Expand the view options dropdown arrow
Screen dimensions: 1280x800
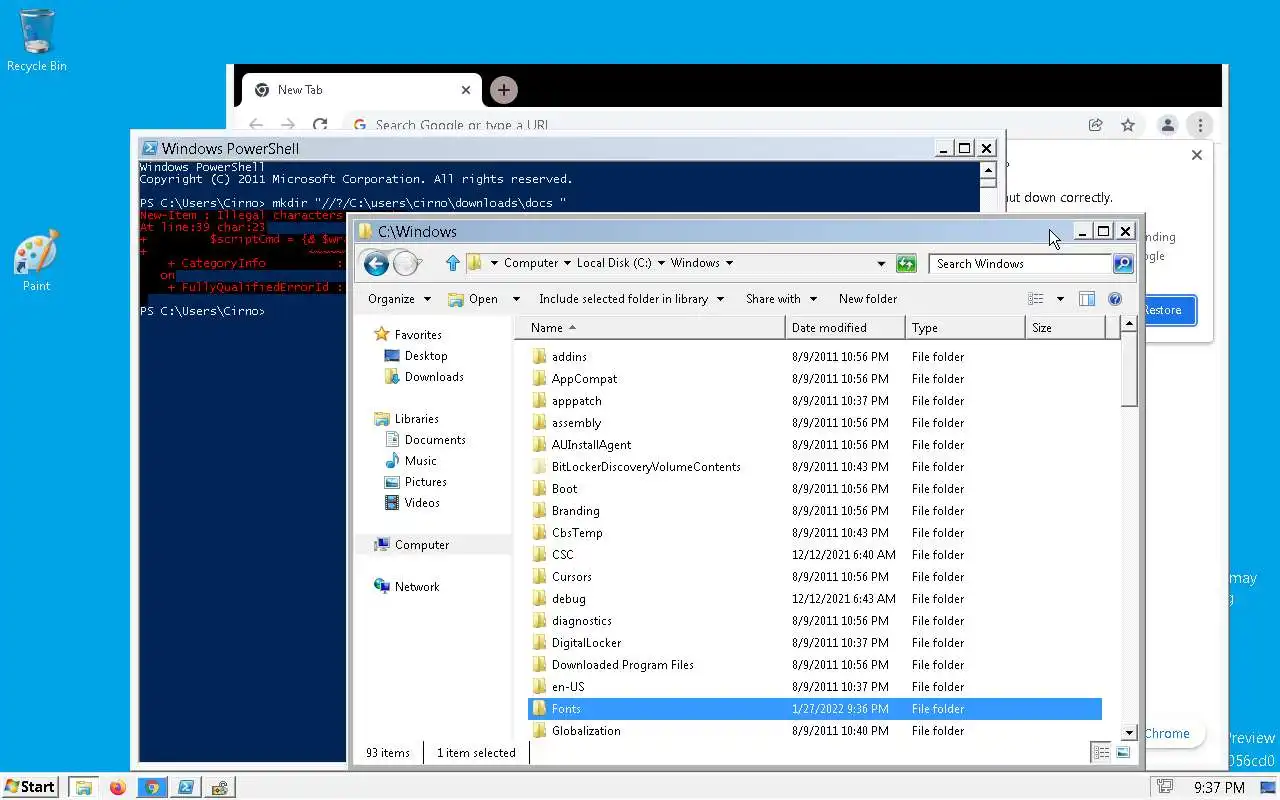click(1060, 299)
